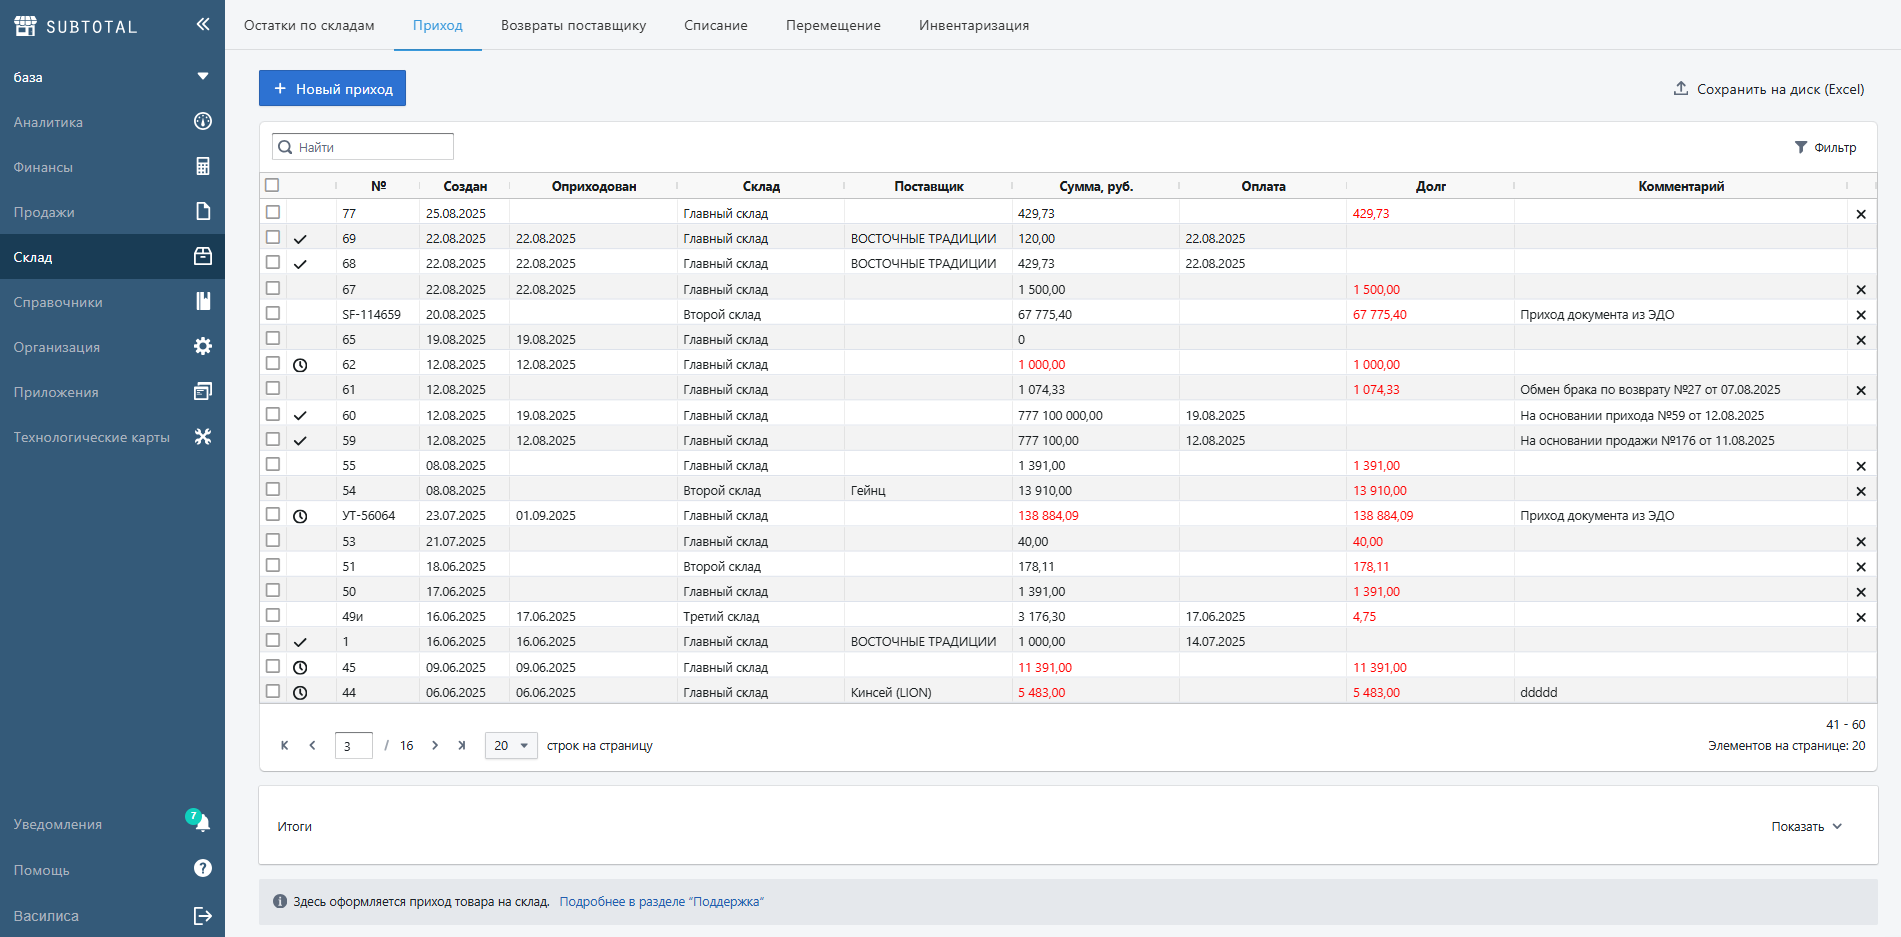1901x937 pixels.
Task: Collapse the sidebar with the double-chevron icon
Action: coord(203,24)
